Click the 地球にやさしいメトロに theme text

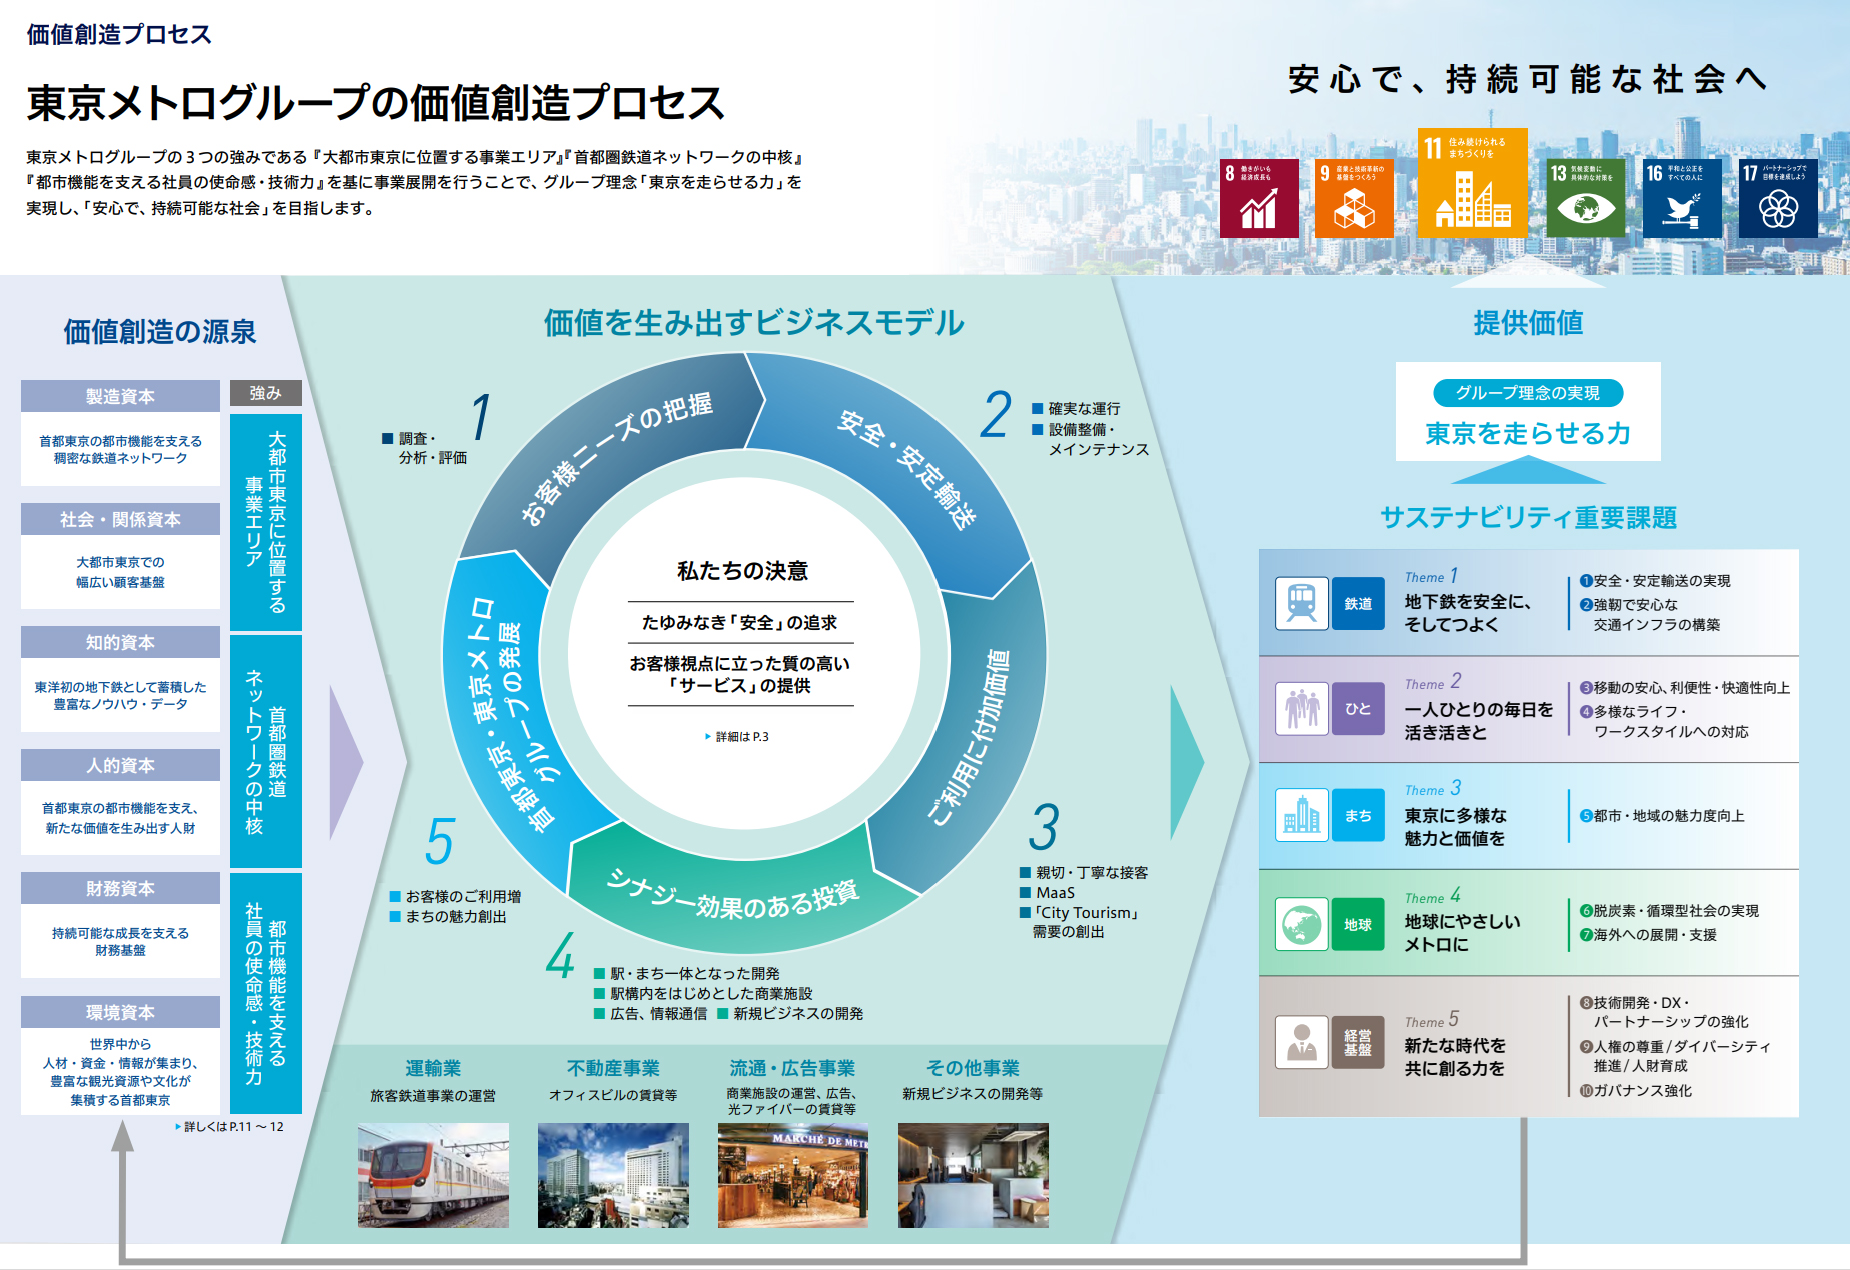point(1462,933)
